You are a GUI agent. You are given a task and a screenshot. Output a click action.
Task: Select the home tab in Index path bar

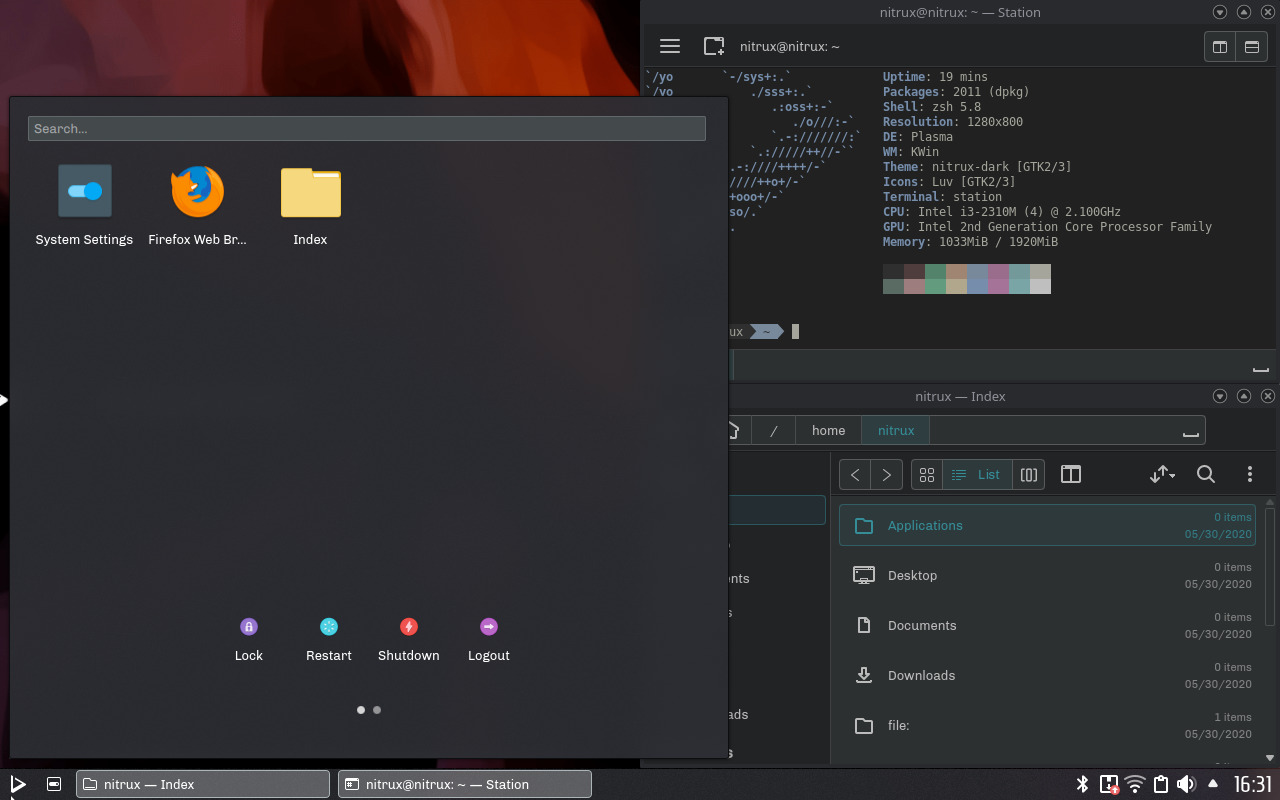click(x=828, y=430)
